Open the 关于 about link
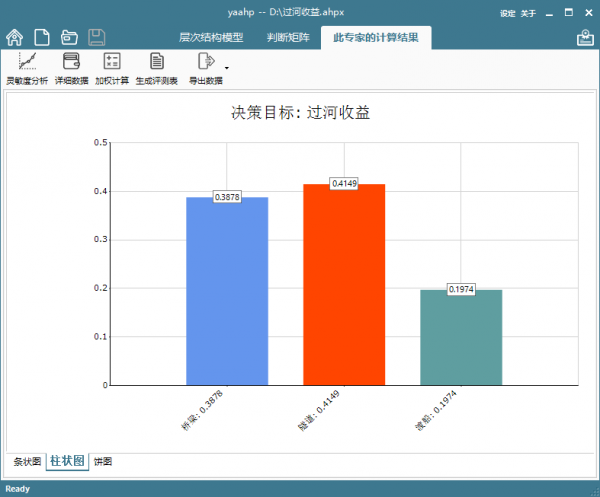This screenshot has width=600, height=497. [528, 13]
